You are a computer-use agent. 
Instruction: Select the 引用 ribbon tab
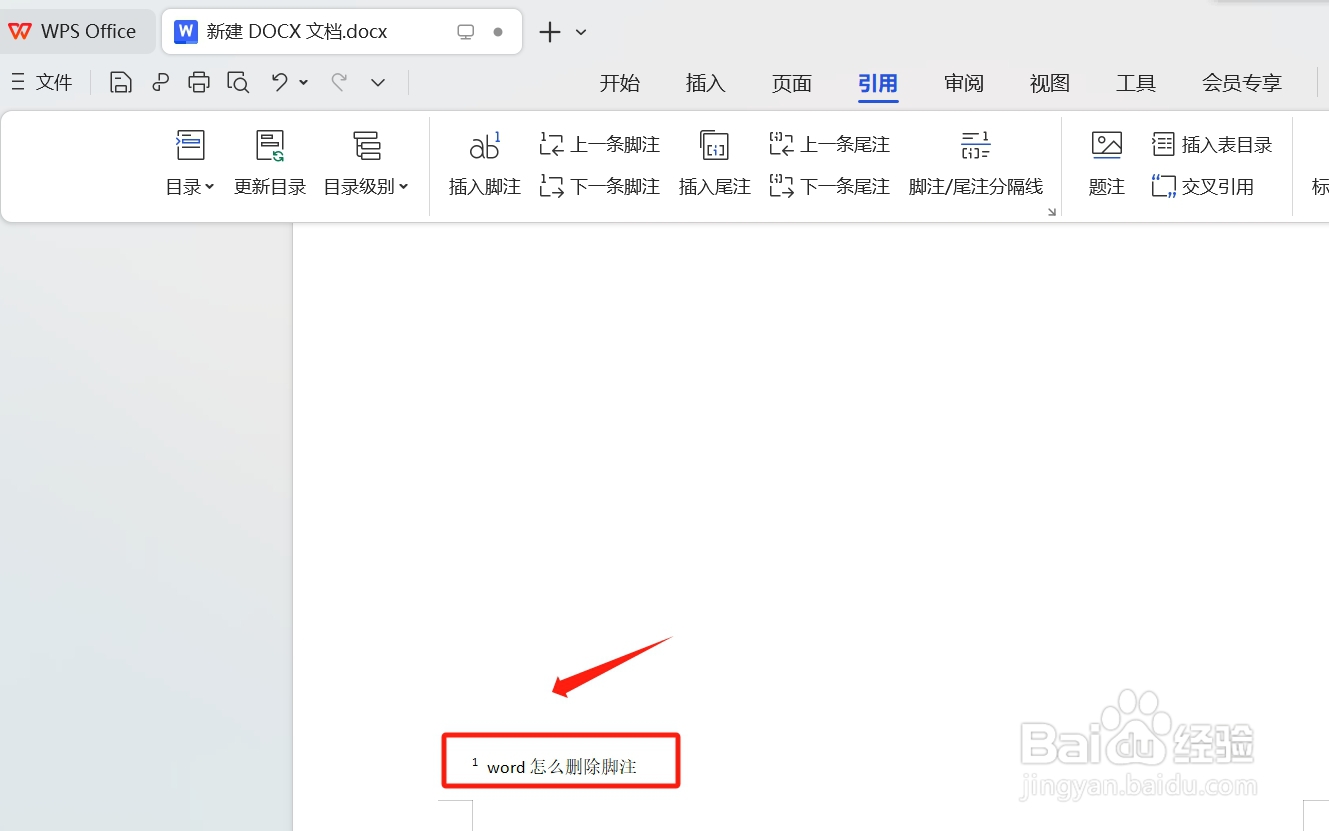click(x=878, y=83)
